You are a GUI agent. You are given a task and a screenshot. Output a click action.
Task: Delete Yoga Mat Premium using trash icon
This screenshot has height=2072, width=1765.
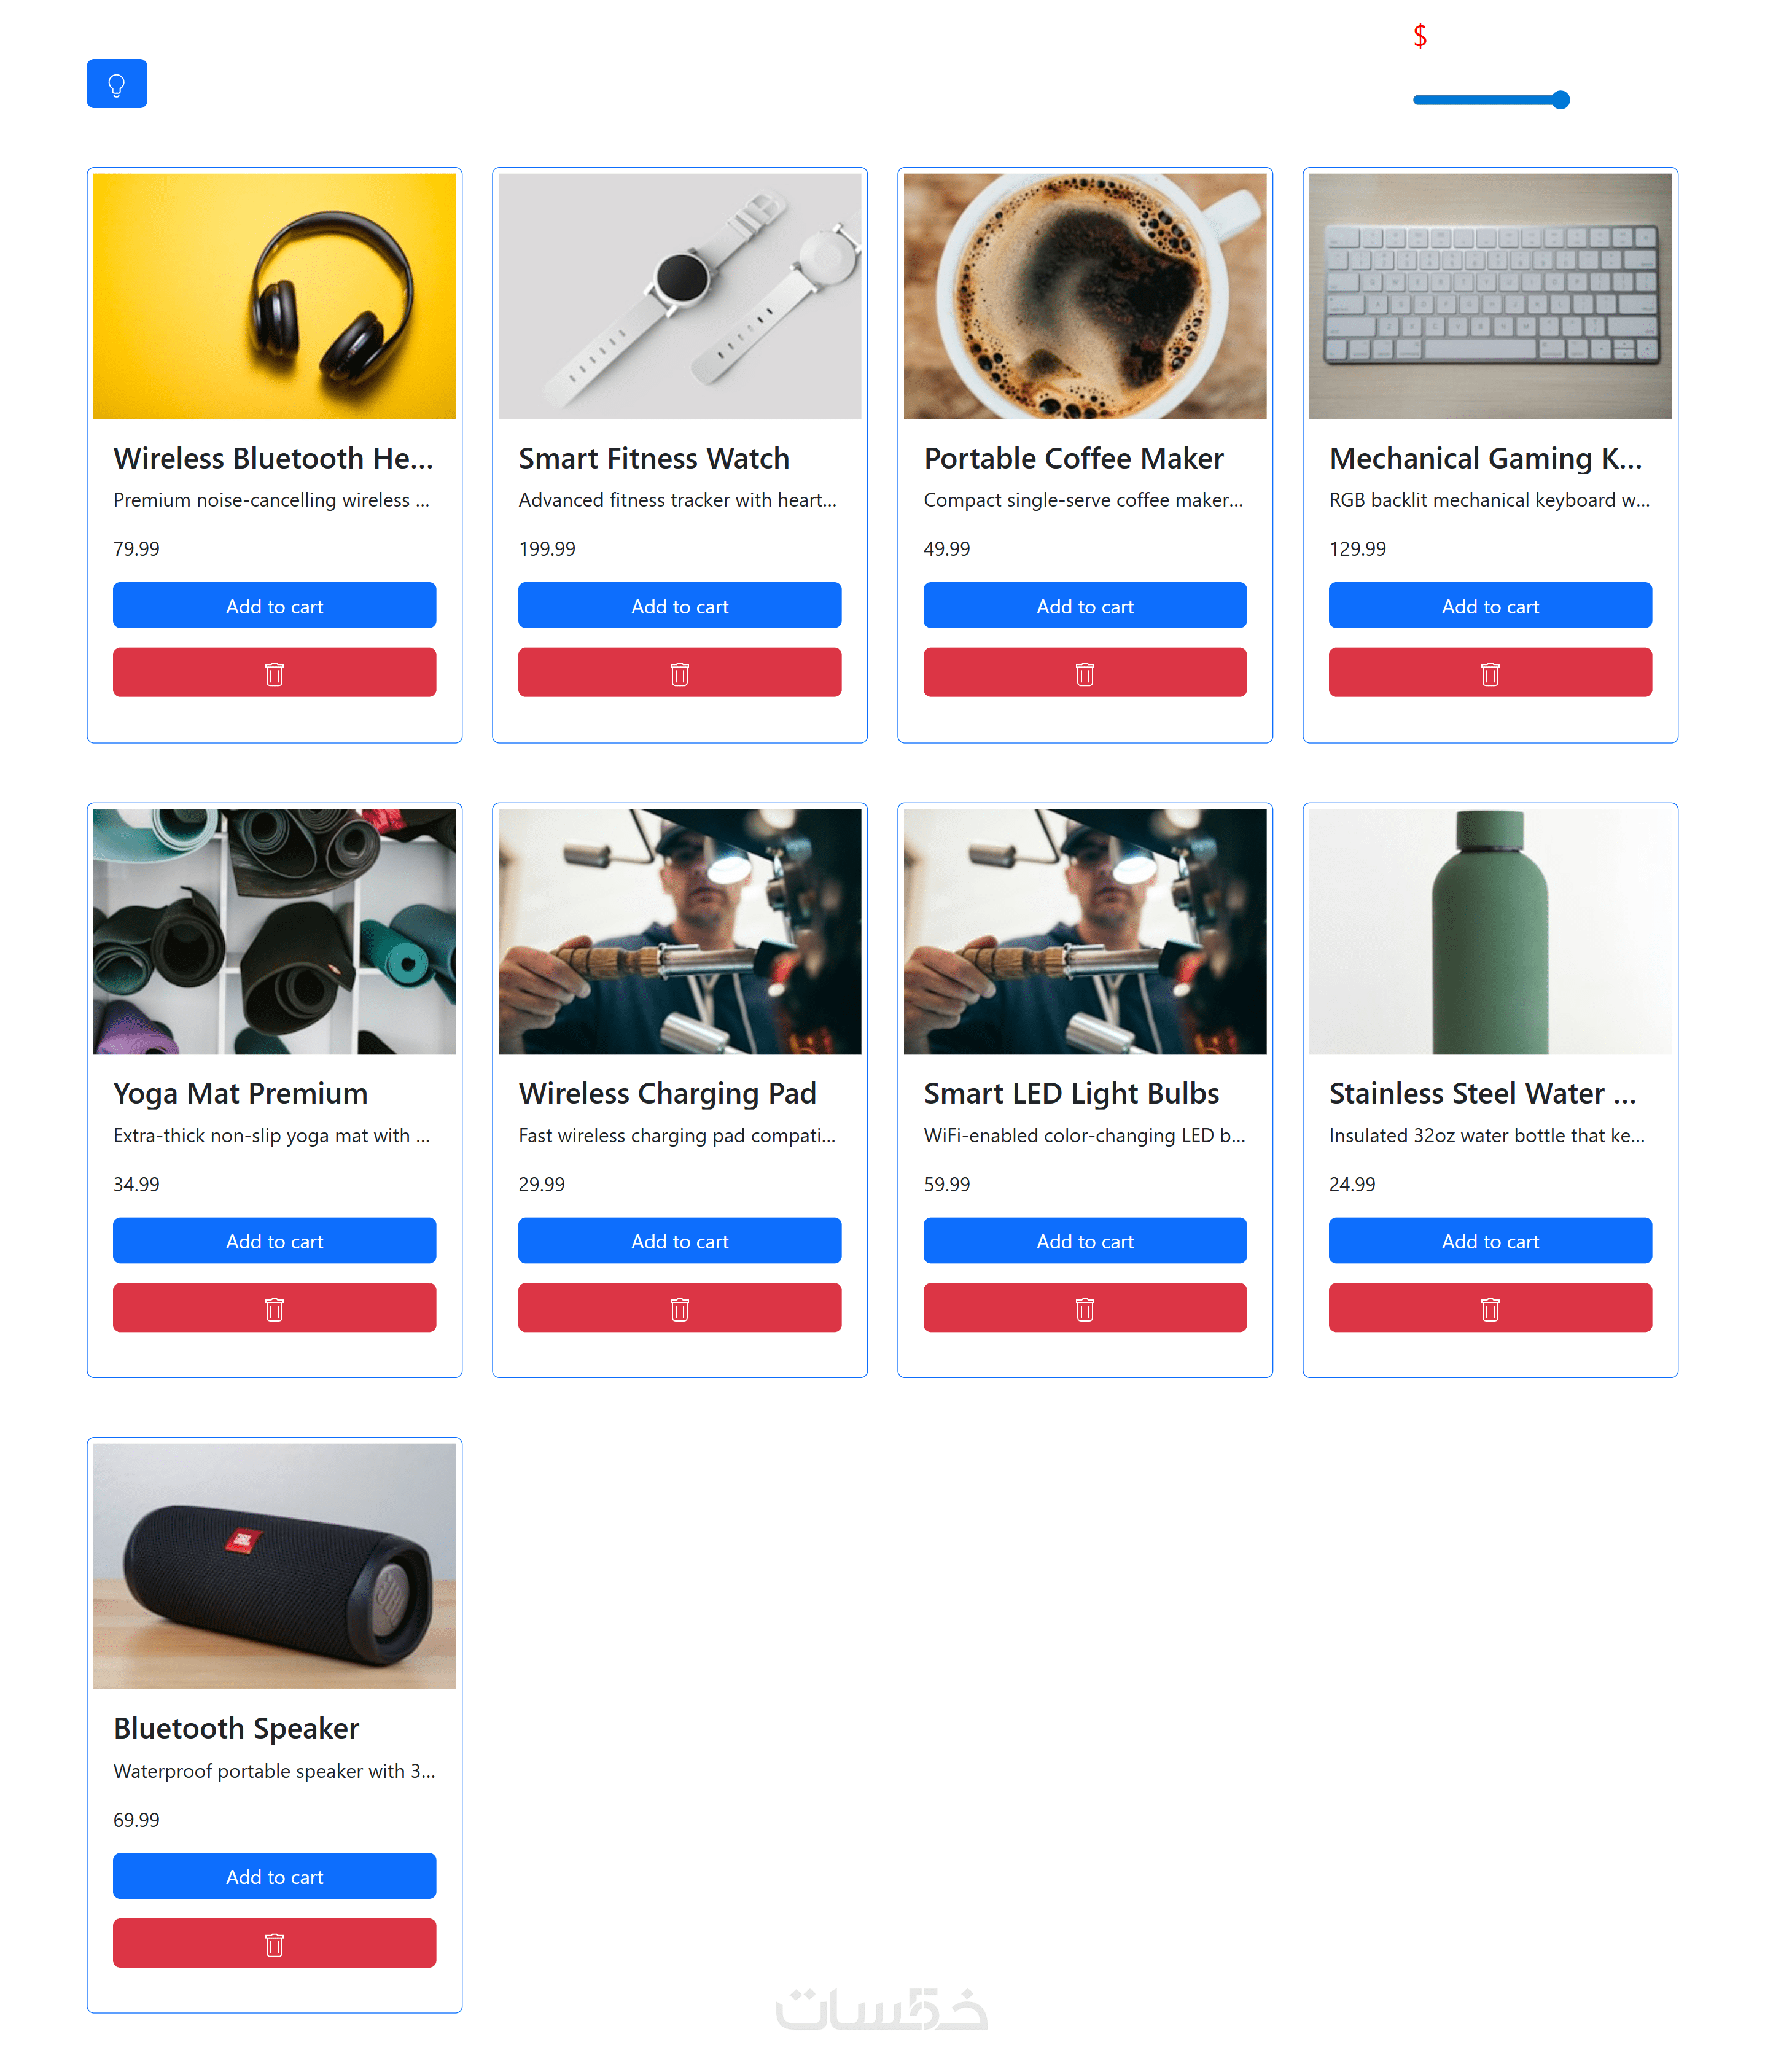tap(274, 1308)
